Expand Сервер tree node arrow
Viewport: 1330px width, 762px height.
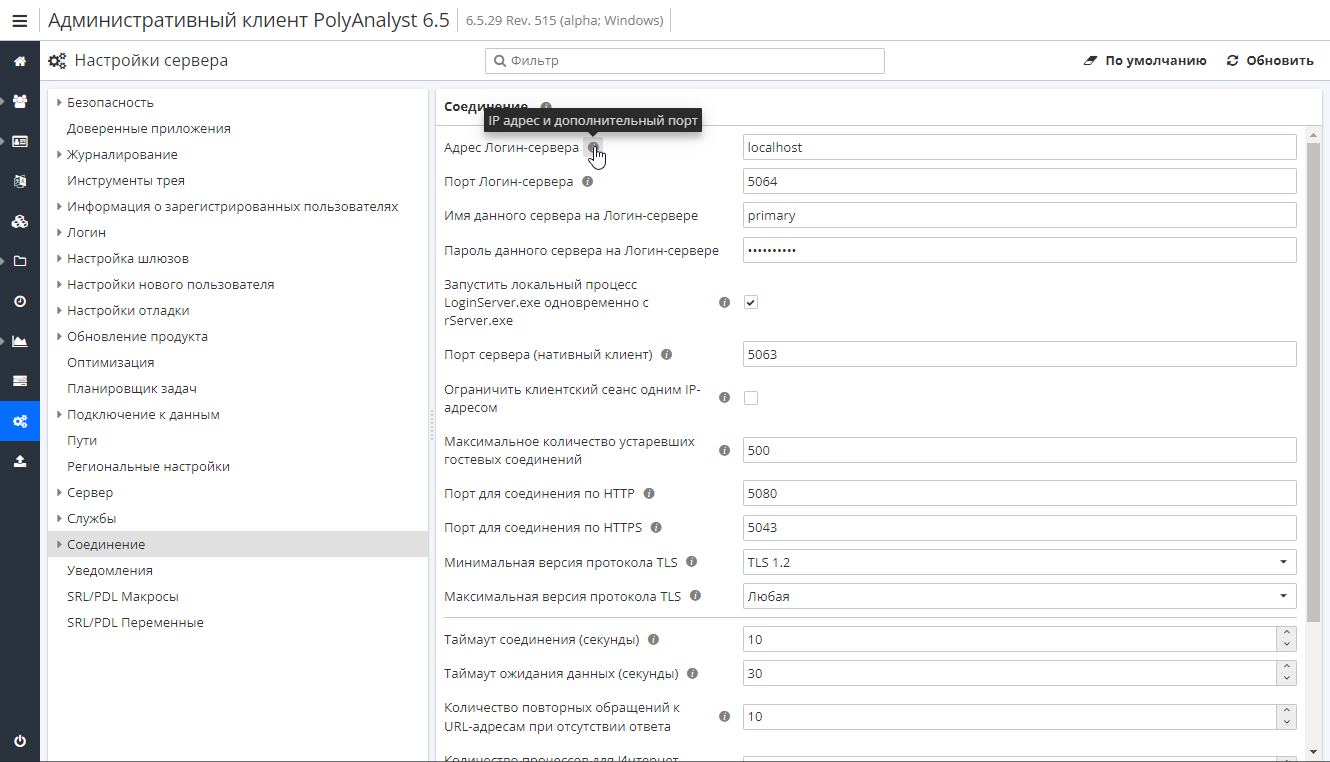[59, 492]
